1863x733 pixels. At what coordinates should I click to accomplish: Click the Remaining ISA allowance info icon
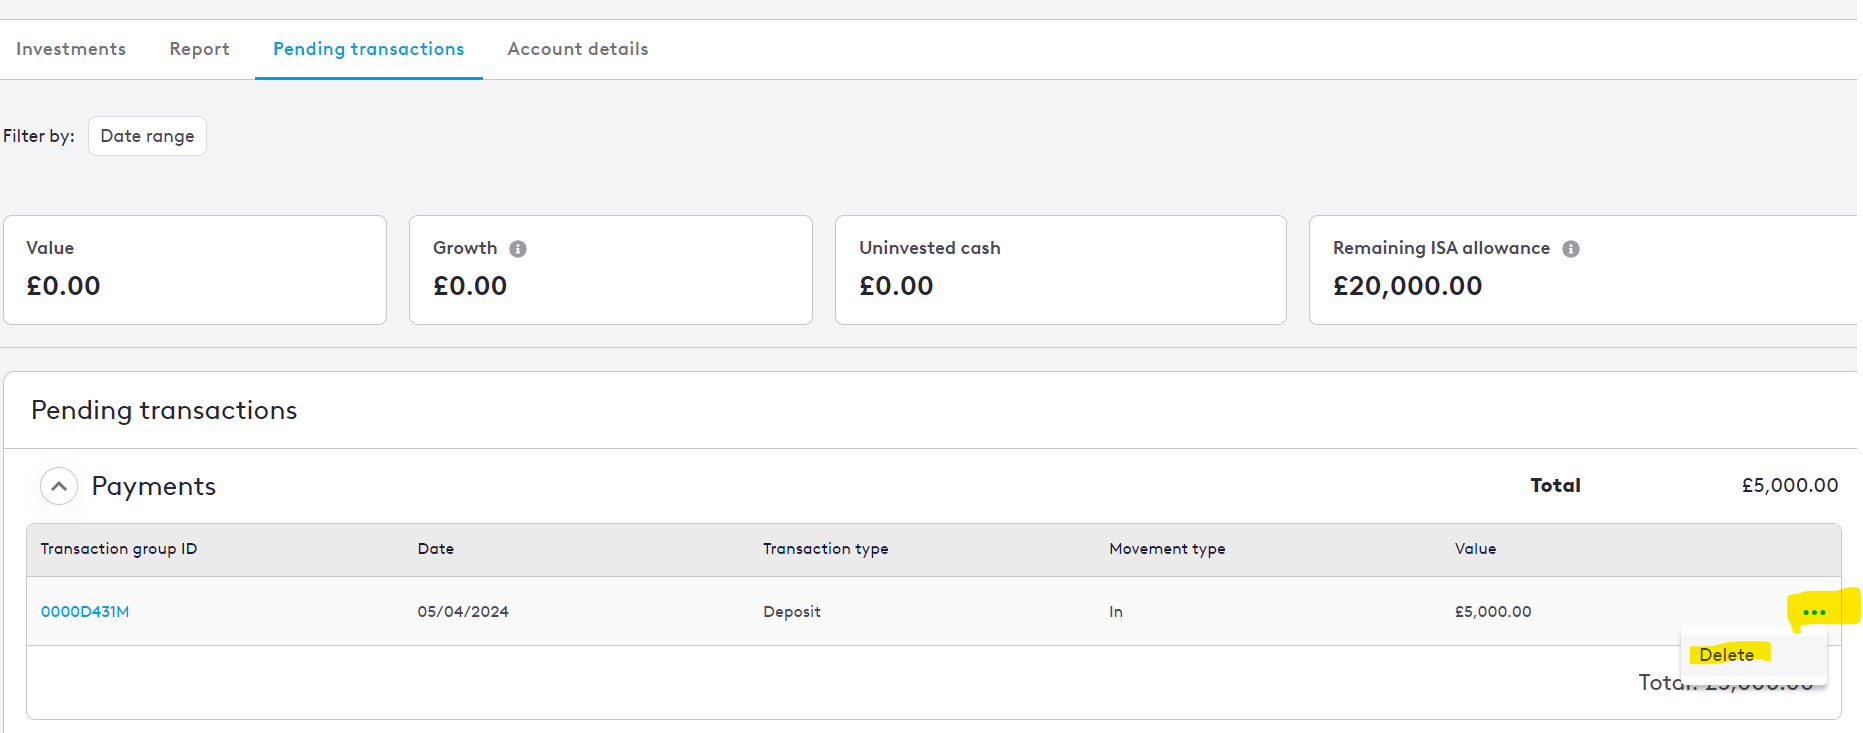(x=1571, y=249)
